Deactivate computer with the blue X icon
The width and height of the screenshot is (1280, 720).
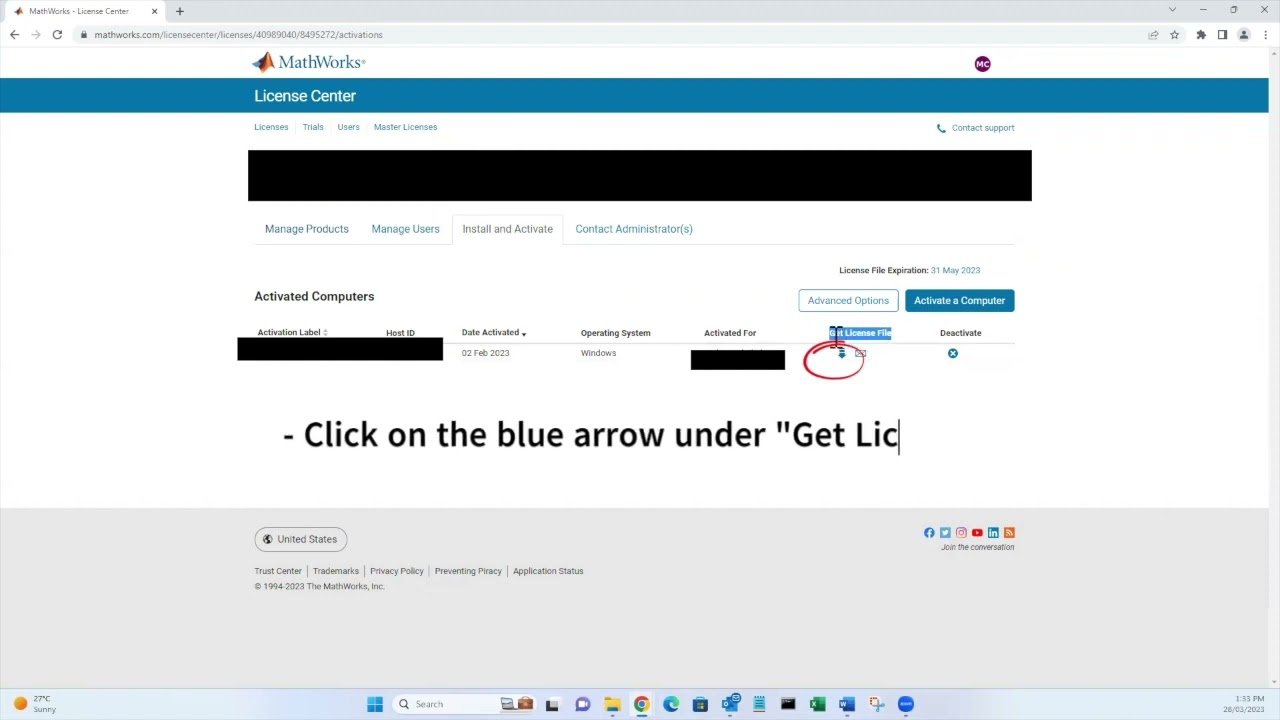953,353
